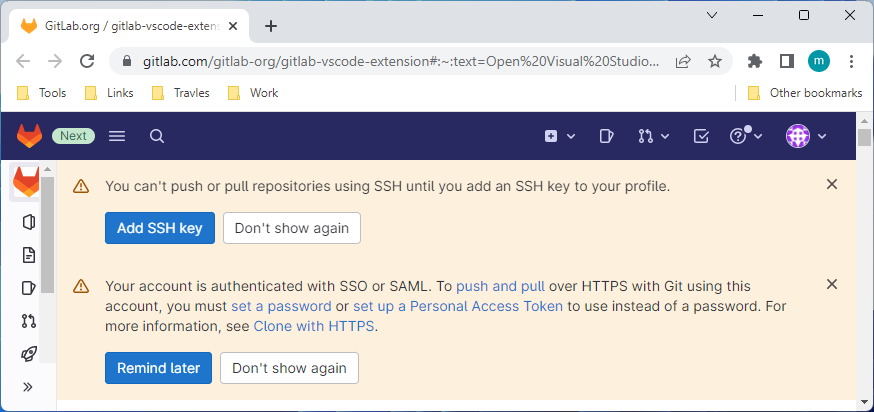Switch to the GitLab.org browser tab

129,26
